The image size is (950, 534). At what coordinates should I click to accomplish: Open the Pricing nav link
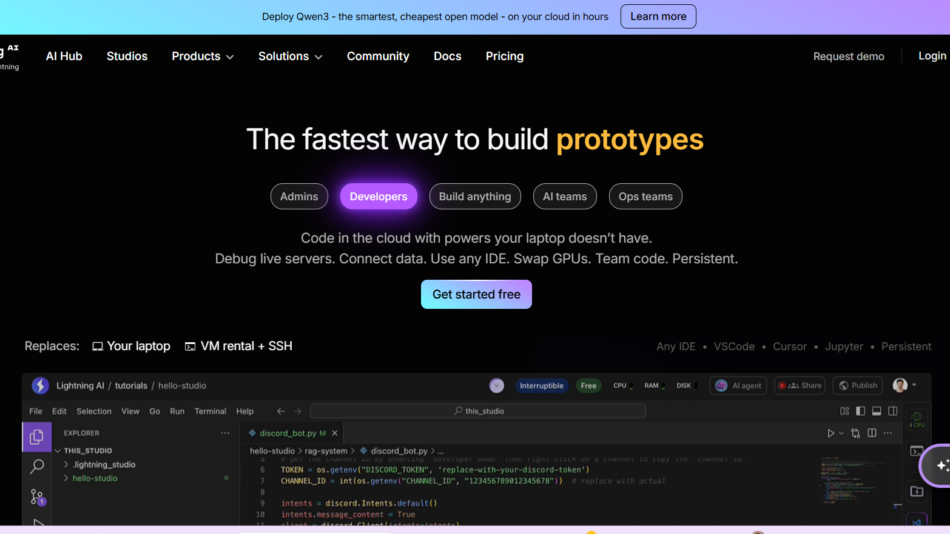pos(504,56)
